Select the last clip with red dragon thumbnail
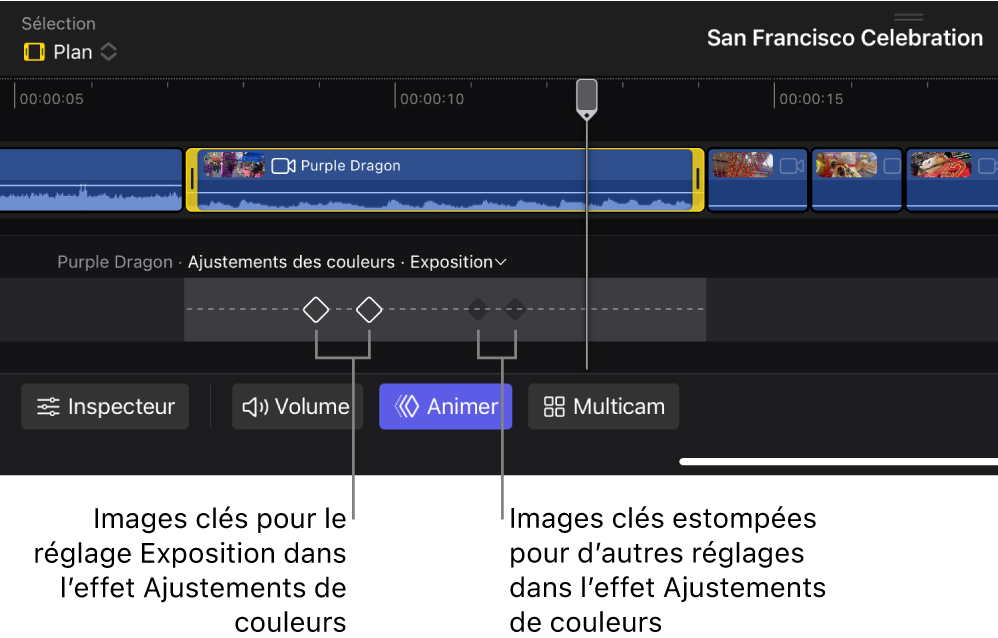Viewport: 998px width, 638px height. (x=952, y=180)
